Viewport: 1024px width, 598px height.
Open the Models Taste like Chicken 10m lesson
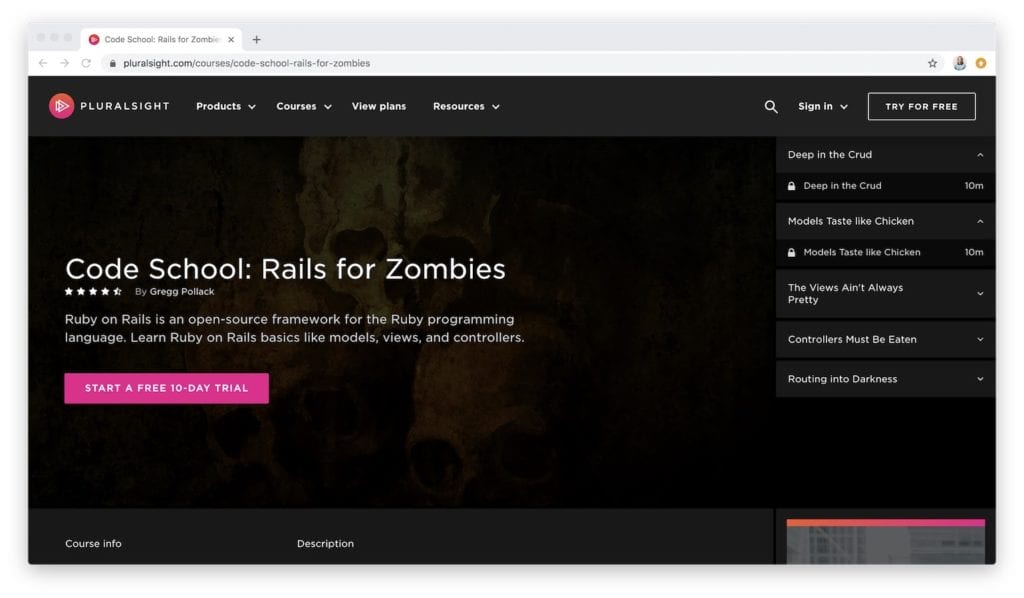886,253
